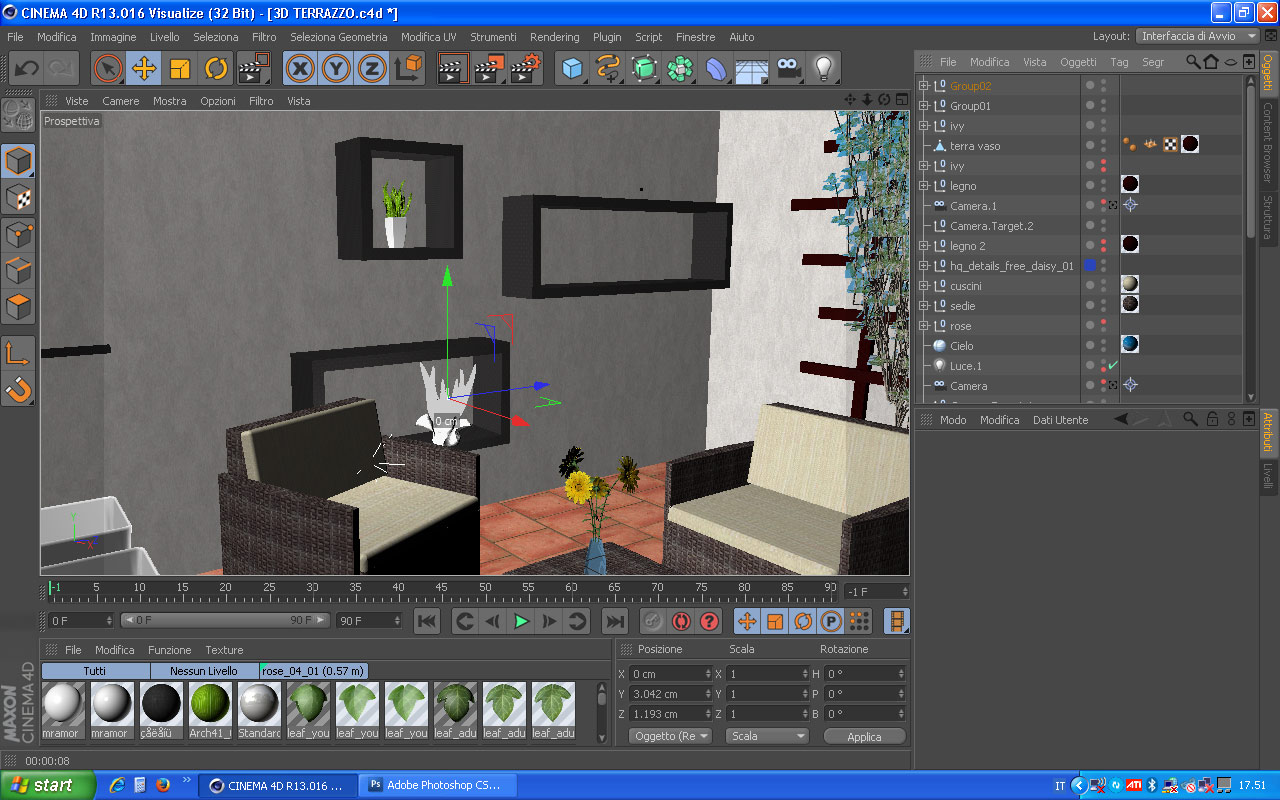1280x800 pixels.
Task: Add a Cube primitive object
Action: [573, 69]
